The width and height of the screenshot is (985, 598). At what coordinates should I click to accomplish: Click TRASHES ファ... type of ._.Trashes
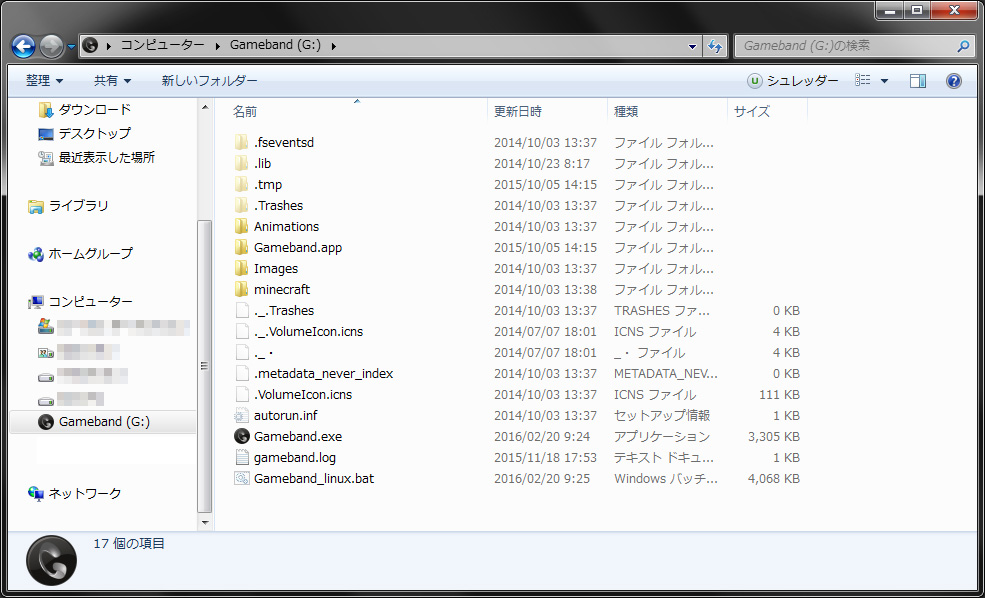tap(661, 311)
